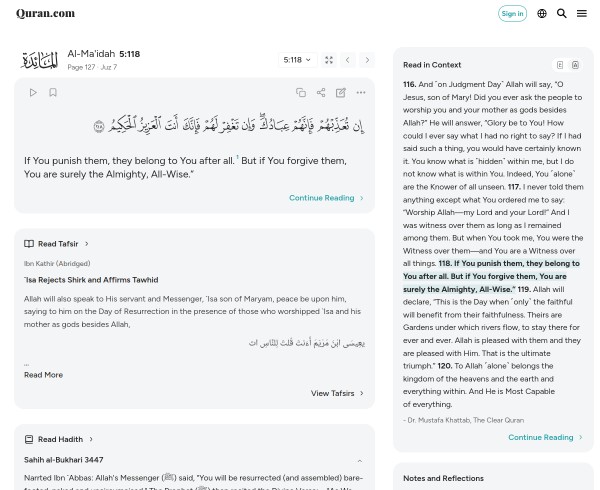Copy the verse text icon
The image size is (600, 490).
point(301,93)
